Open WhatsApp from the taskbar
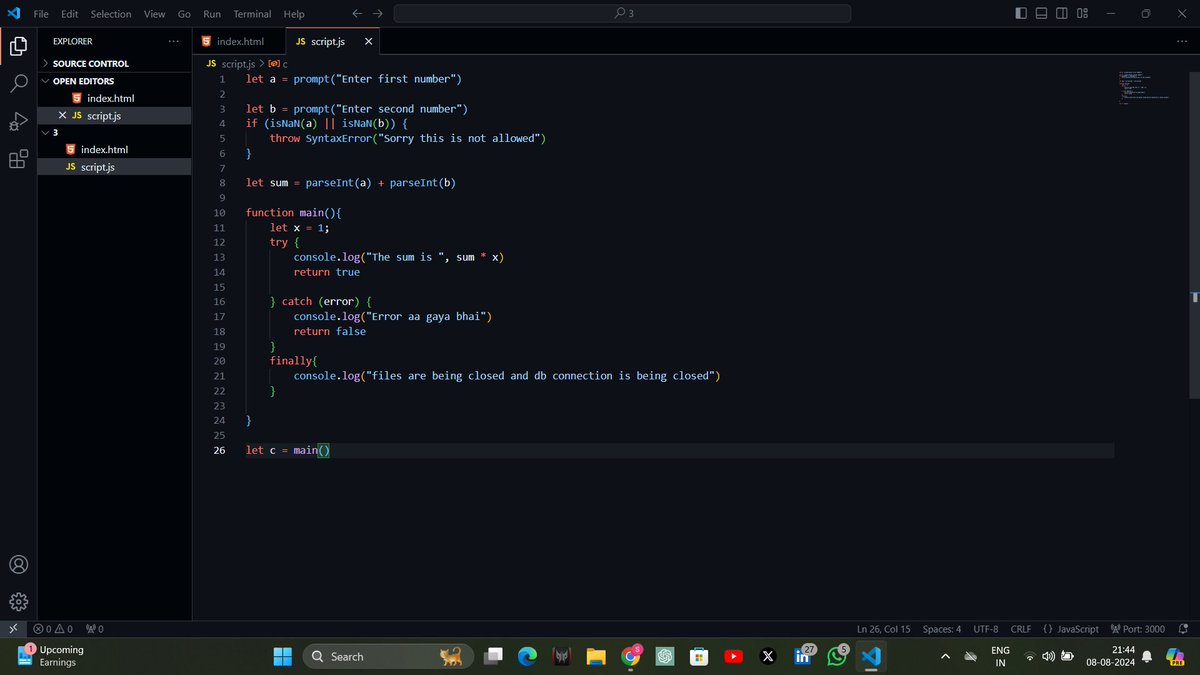 [836, 656]
